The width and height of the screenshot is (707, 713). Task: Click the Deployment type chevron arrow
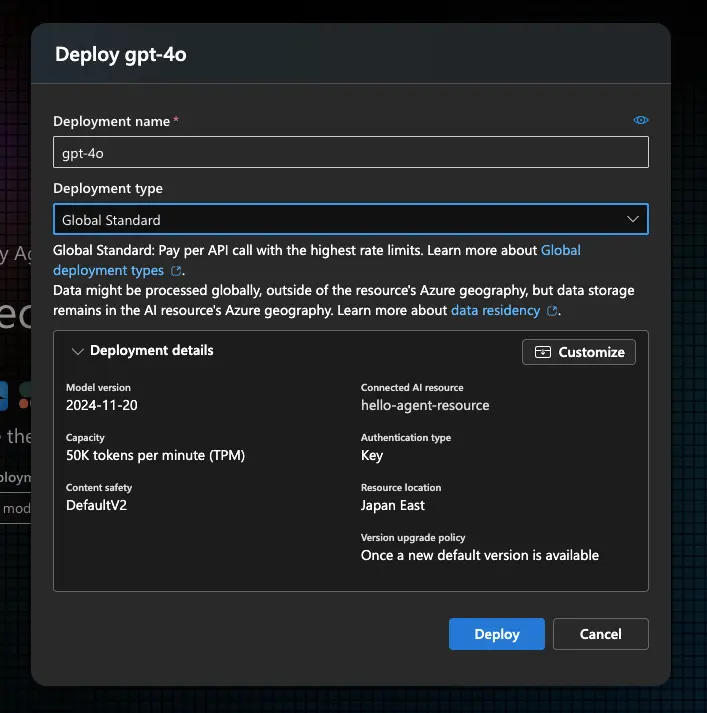pyautogui.click(x=632, y=219)
